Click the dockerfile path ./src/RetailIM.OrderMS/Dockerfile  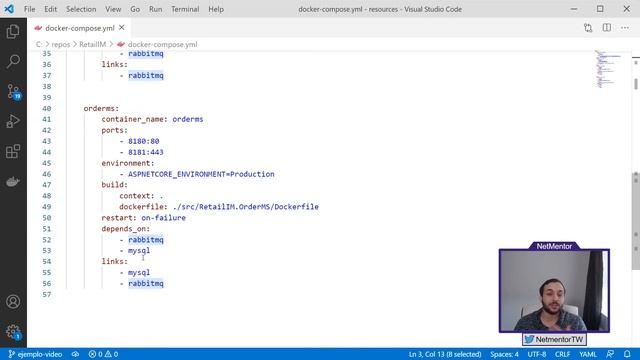246,207
